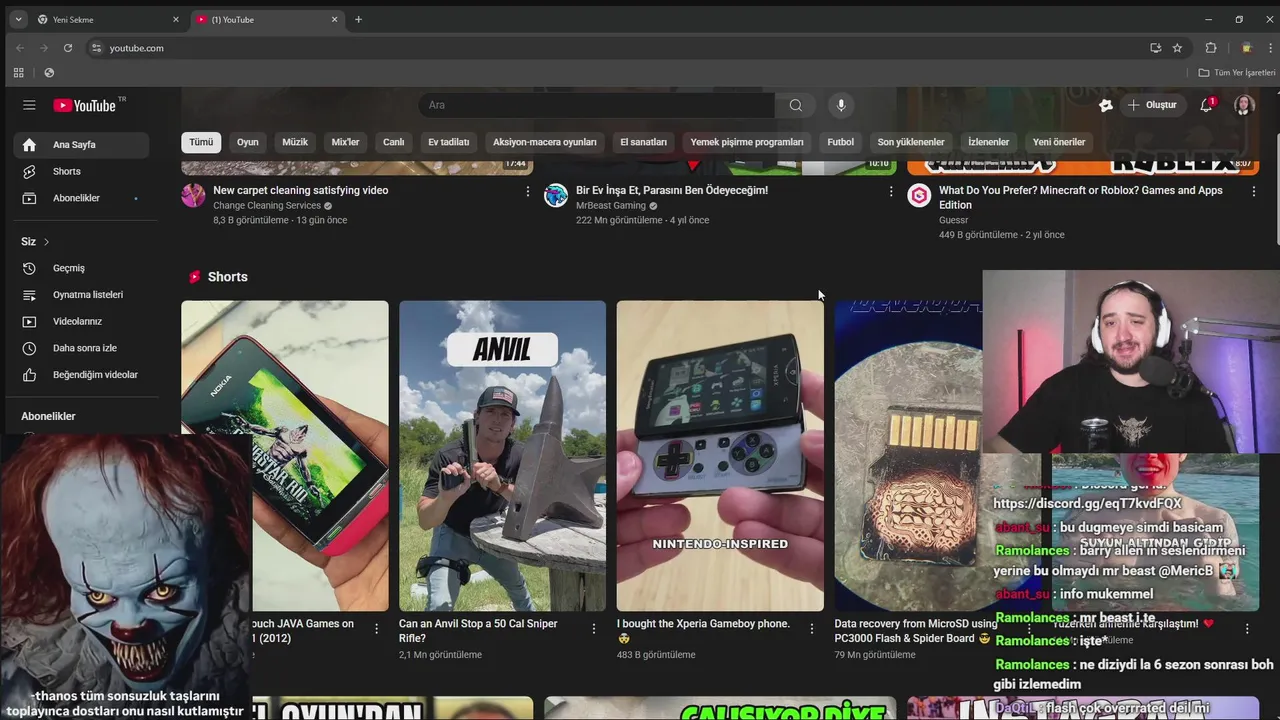Expand the Siz section chevron
Viewport: 1280px width, 720px height.
point(46,242)
